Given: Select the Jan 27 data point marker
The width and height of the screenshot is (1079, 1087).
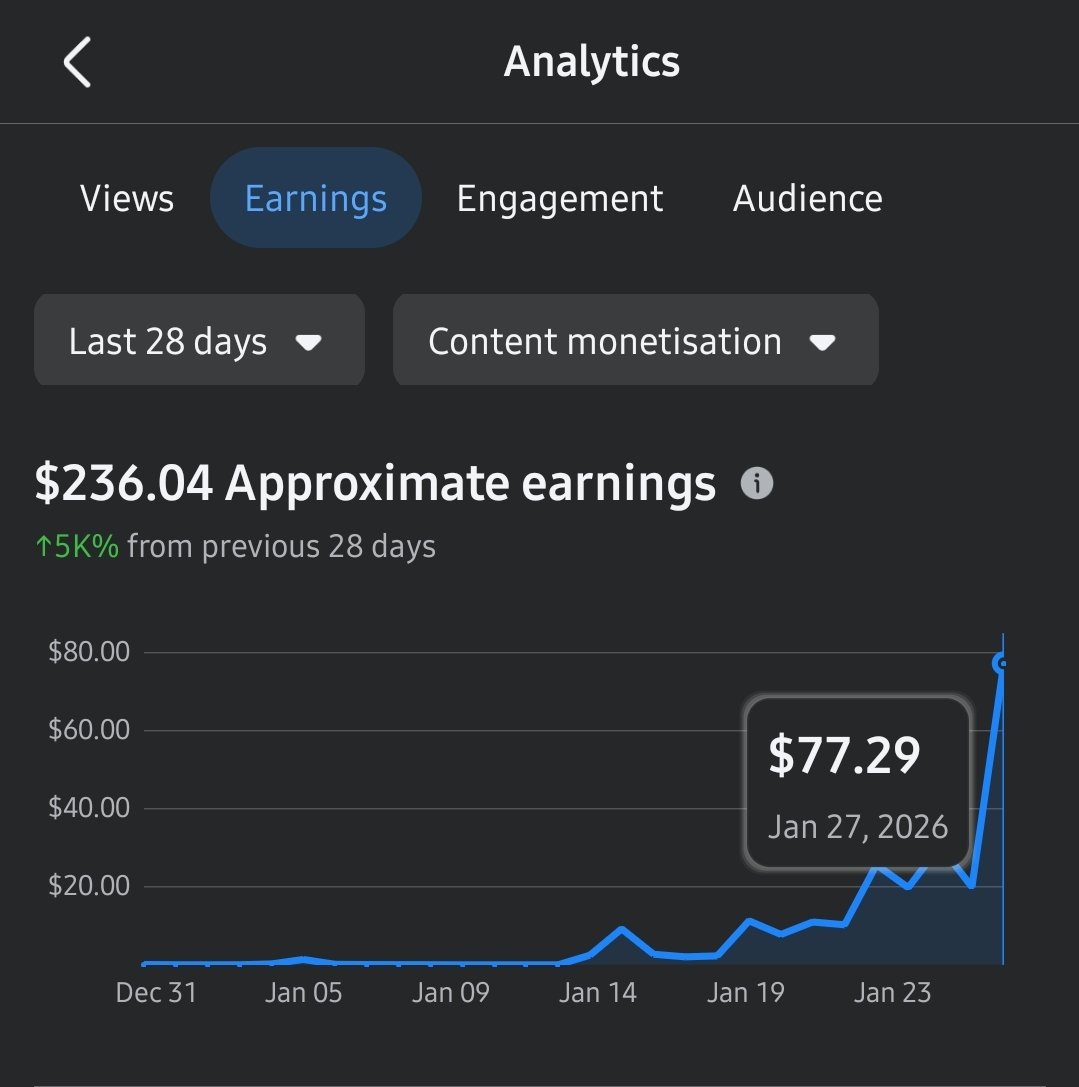Looking at the screenshot, I should [x=1002, y=663].
